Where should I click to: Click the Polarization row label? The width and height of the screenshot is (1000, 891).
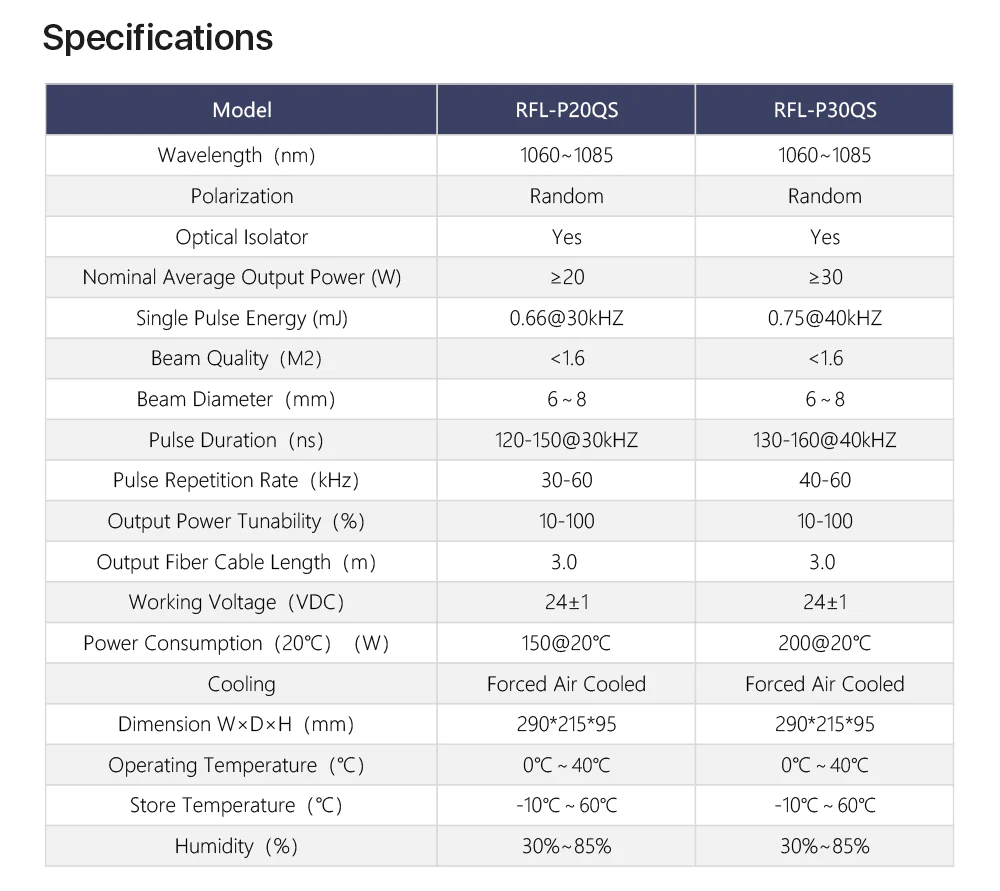(242, 196)
